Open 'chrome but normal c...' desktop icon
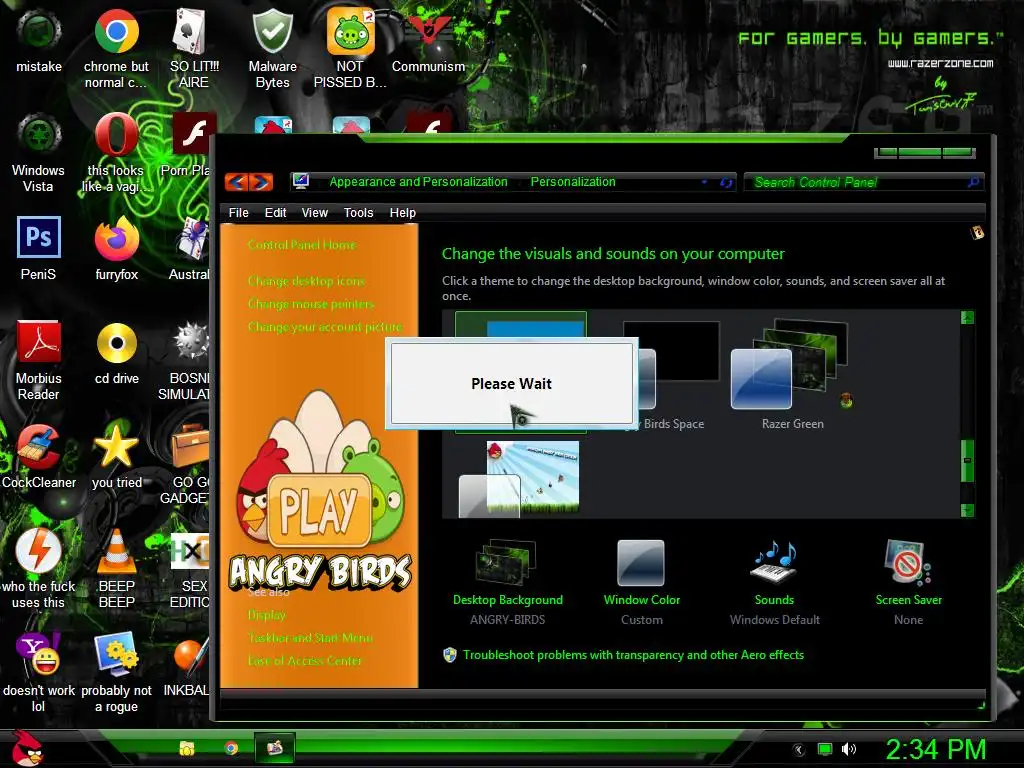Screen dimensions: 1024x768 (x=116, y=31)
